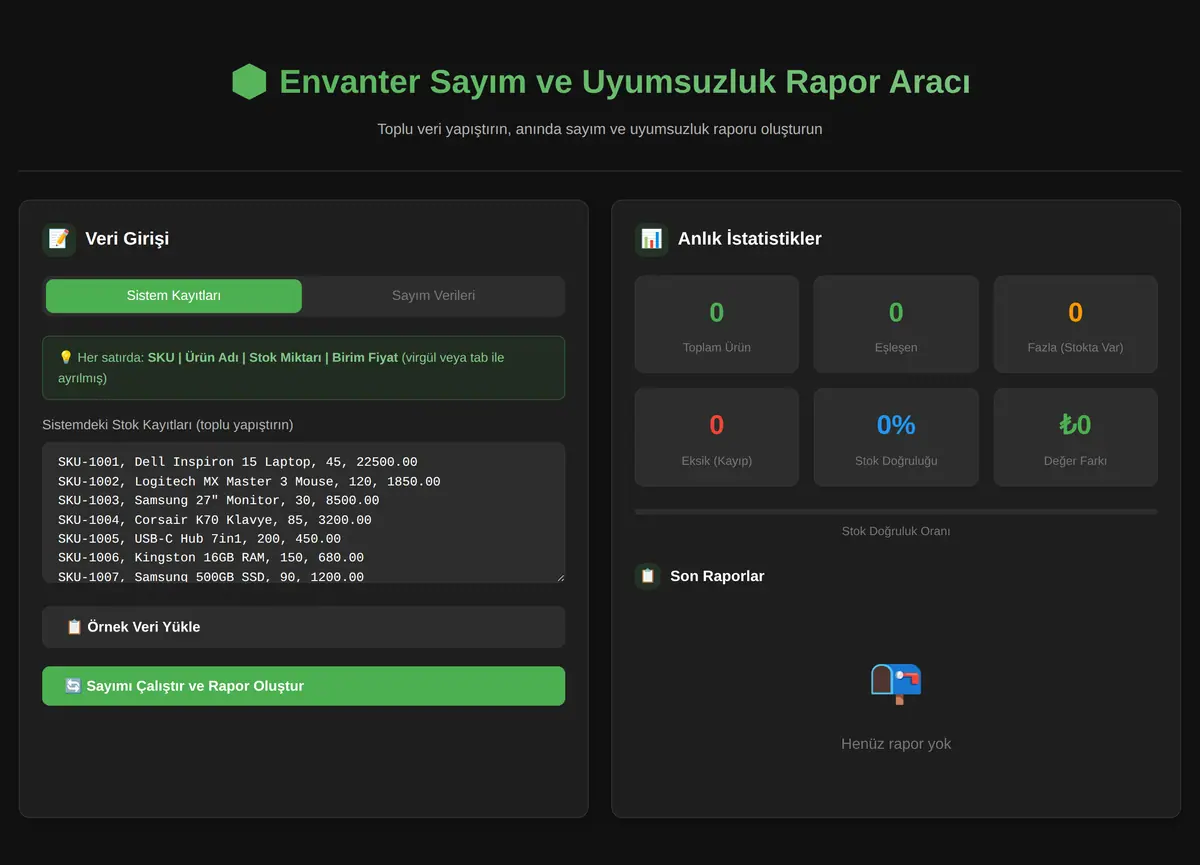1200x865 pixels.
Task: Click the SKU-1007 Samsung 500GB SSD line
Action: coord(211,576)
